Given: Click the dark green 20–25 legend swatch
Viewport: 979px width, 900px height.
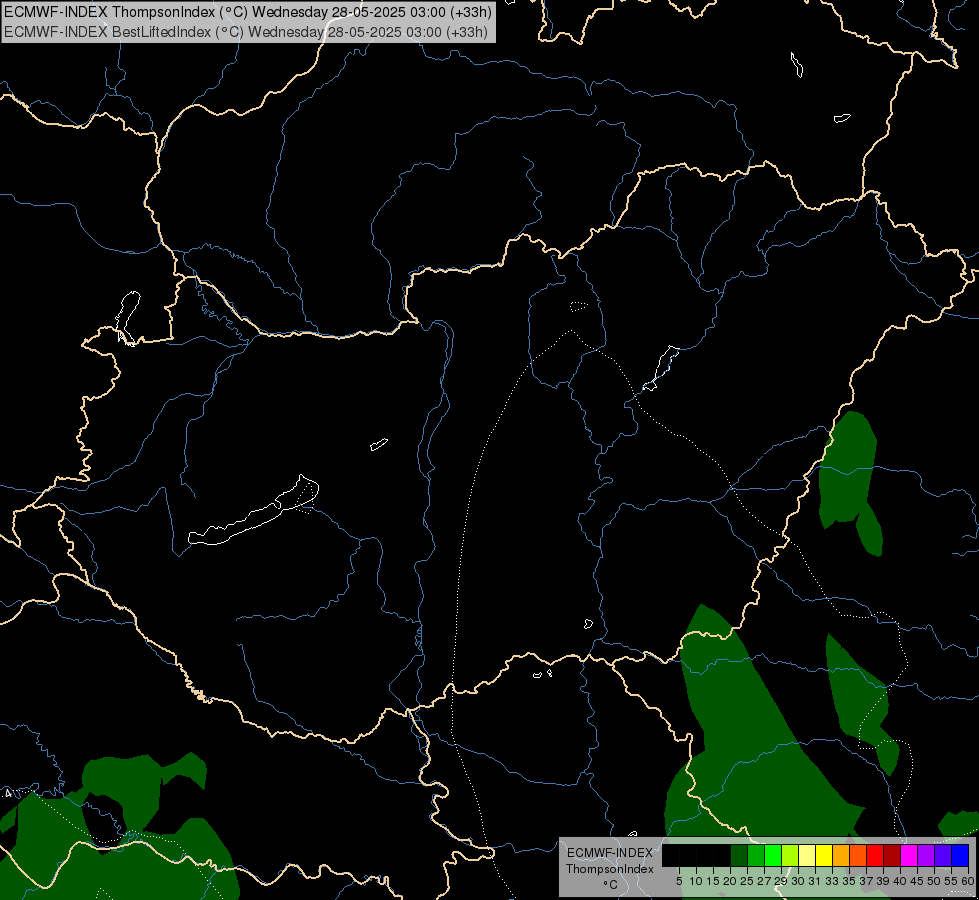Looking at the screenshot, I should [x=739, y=855].
